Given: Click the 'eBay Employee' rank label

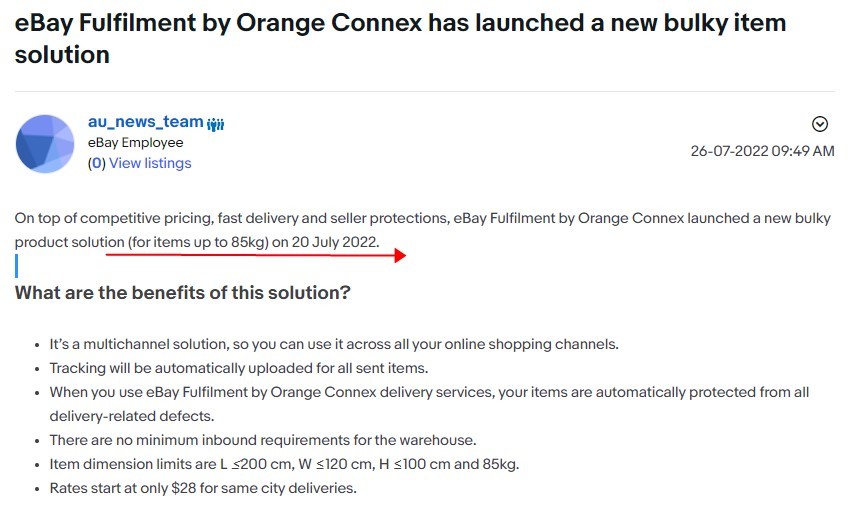Looking at the screenshot, I should tap(135, 142).
